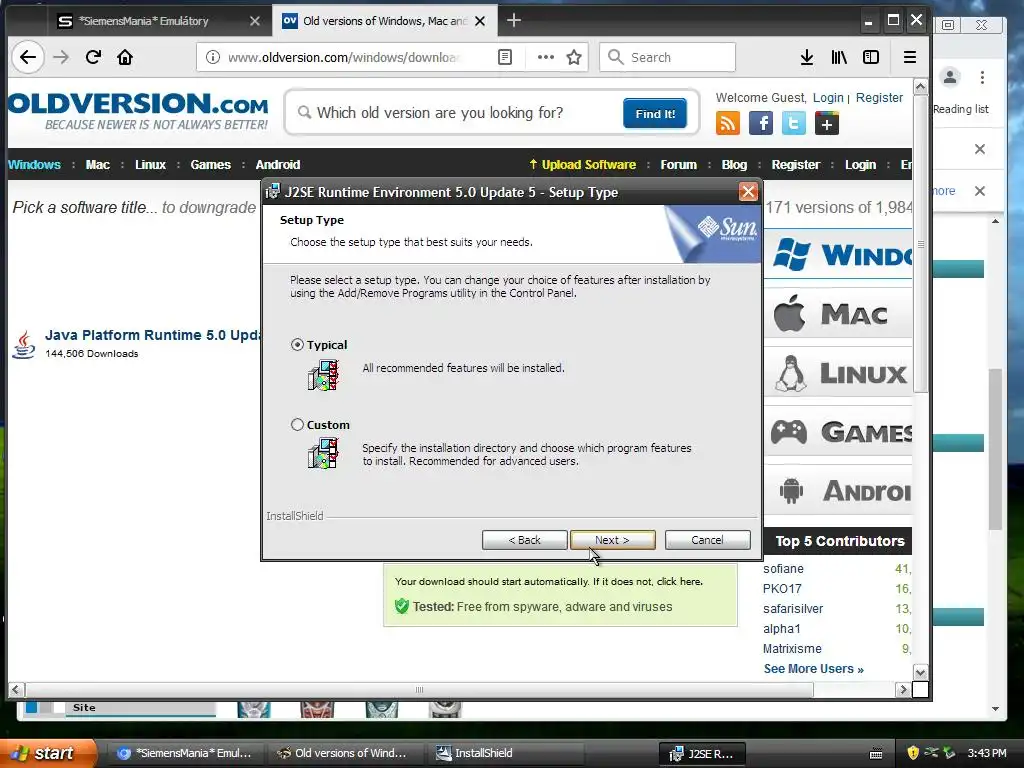The height and width of the screenshot is (768, 1024).
Task: Click the security shield tray icon
Action: pos(913,753)
